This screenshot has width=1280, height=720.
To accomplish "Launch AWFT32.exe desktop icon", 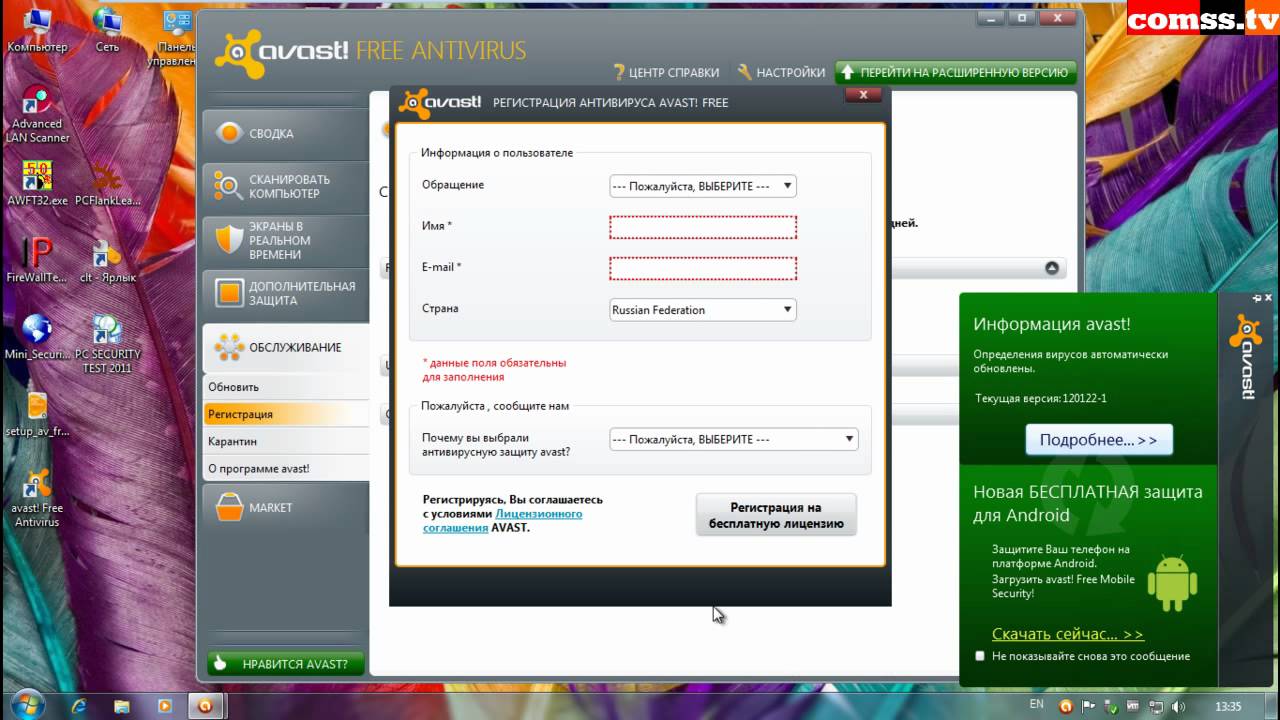I will (x=37, y=183).
